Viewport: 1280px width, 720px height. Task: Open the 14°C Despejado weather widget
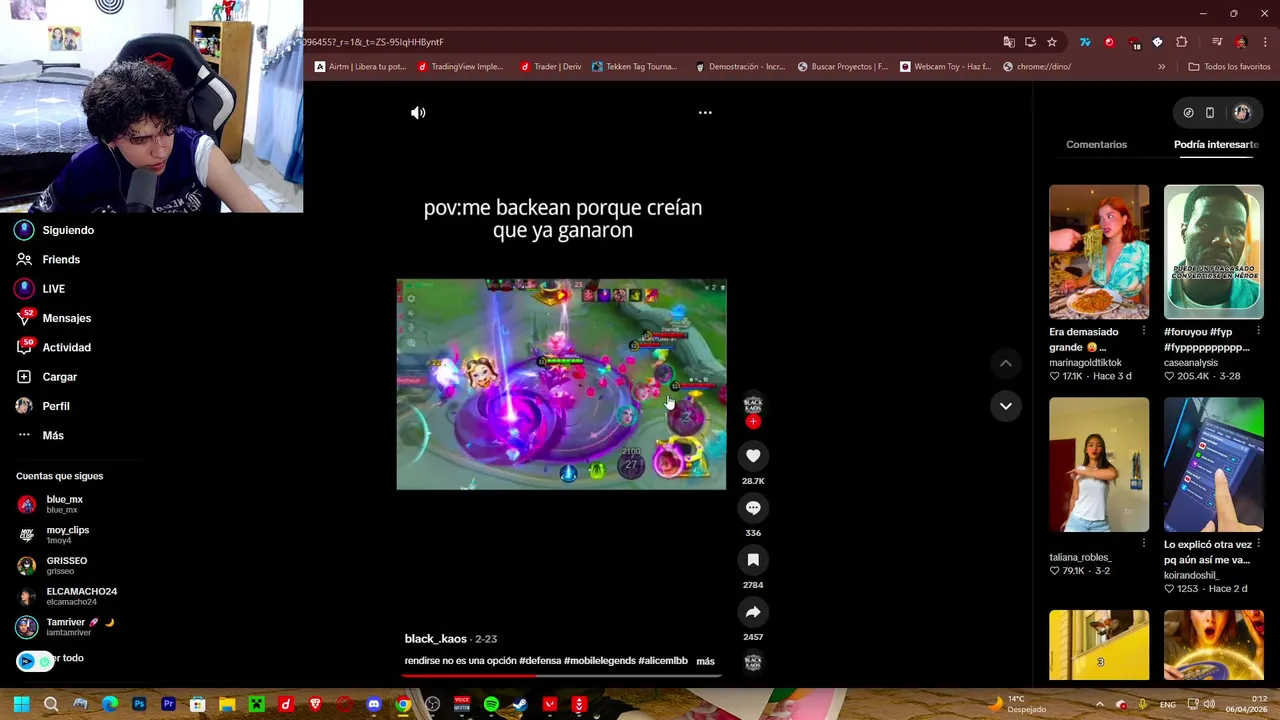1018,704
